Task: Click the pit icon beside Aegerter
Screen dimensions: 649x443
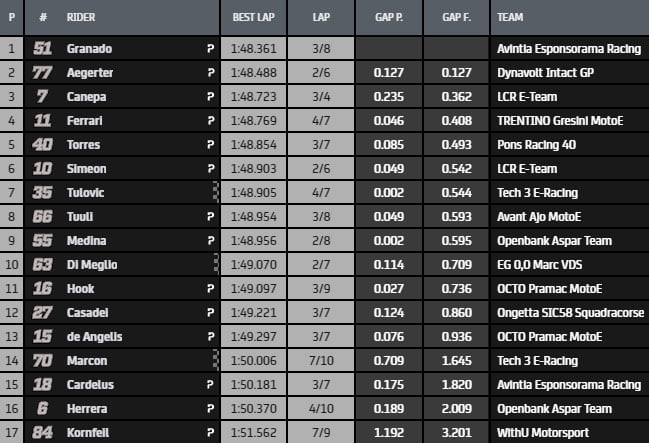Action: tap(210, 72)
